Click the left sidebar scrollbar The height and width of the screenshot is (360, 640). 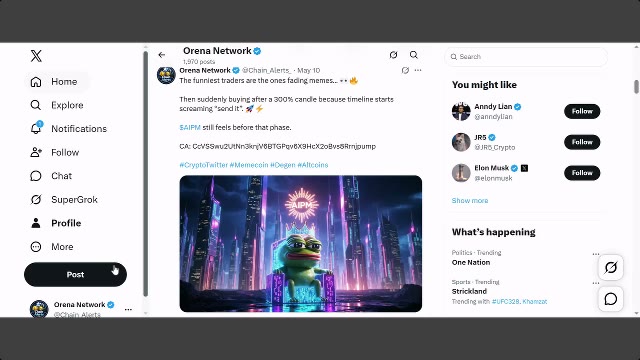[146, 173]
